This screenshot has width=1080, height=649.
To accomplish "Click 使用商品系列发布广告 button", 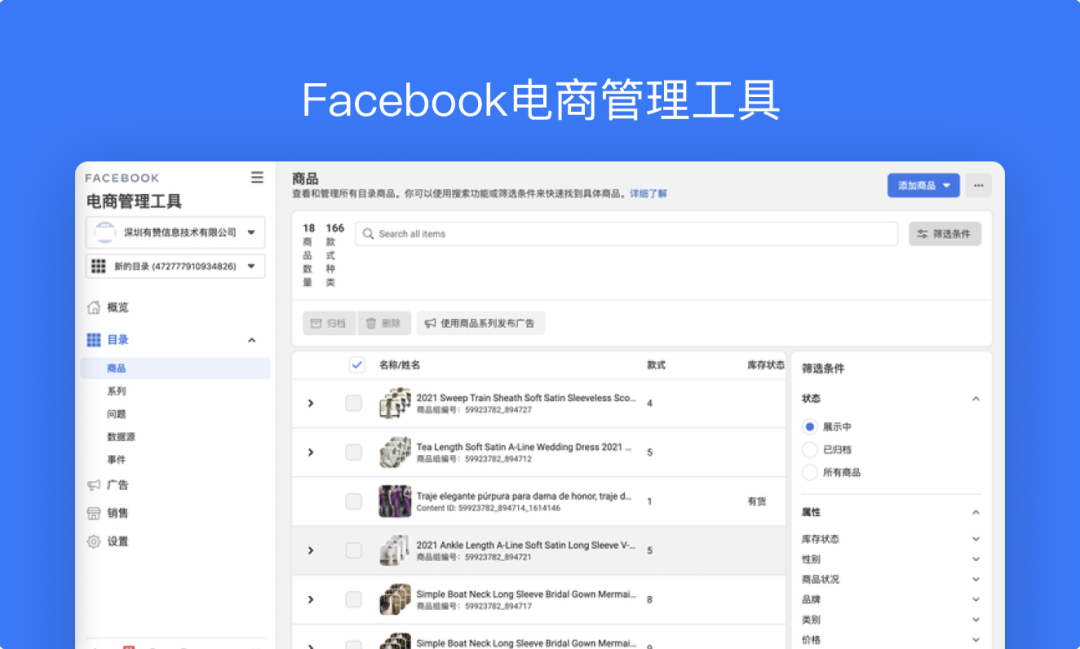I will (x=481, y=323).
